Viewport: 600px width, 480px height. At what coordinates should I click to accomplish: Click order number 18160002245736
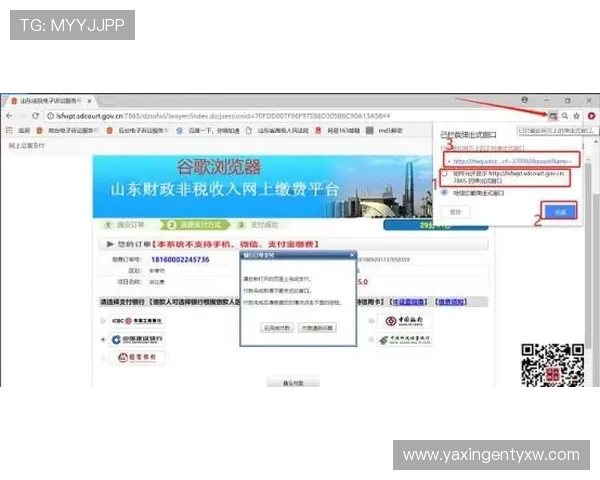pyautogui.click(x=180, y=260)
